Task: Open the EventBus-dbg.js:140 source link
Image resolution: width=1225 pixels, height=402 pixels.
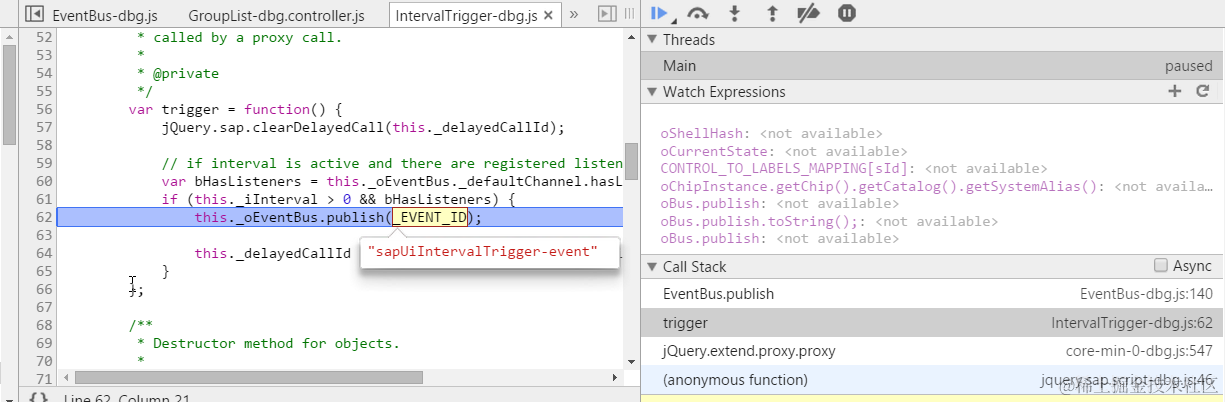Action: 1146,295
